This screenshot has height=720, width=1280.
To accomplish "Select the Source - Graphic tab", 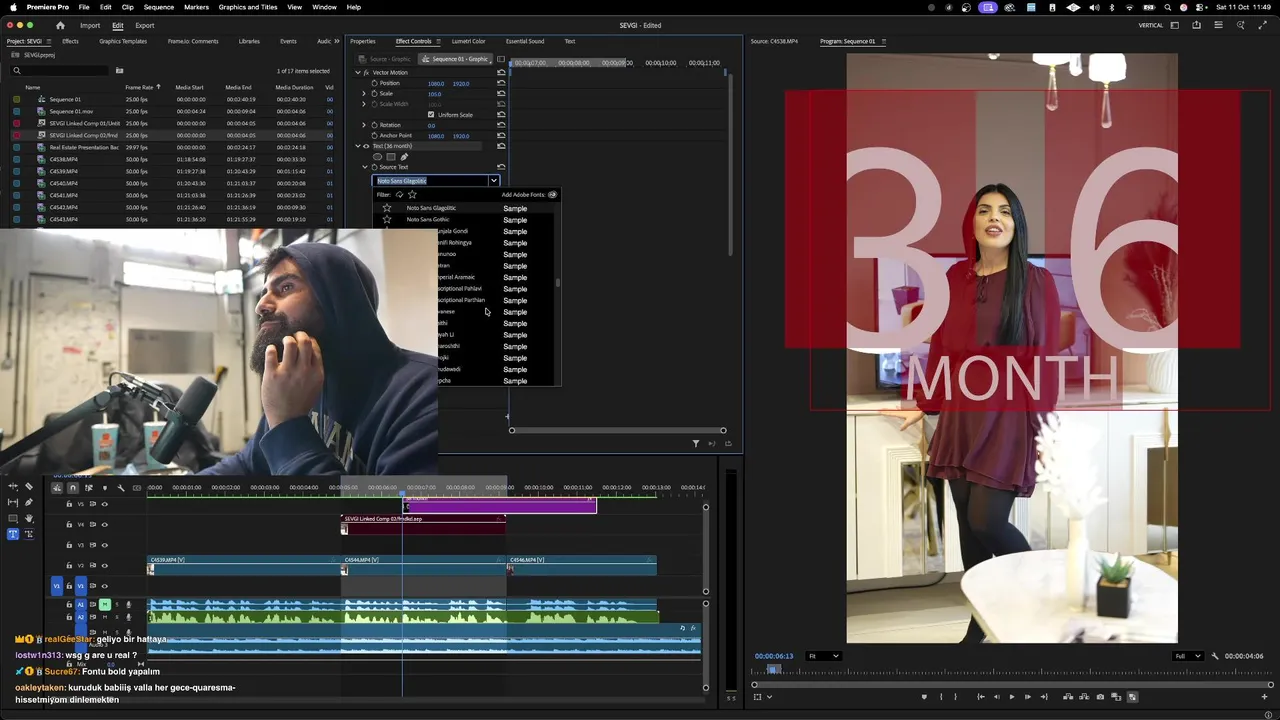I will click(x=386, y=59).
